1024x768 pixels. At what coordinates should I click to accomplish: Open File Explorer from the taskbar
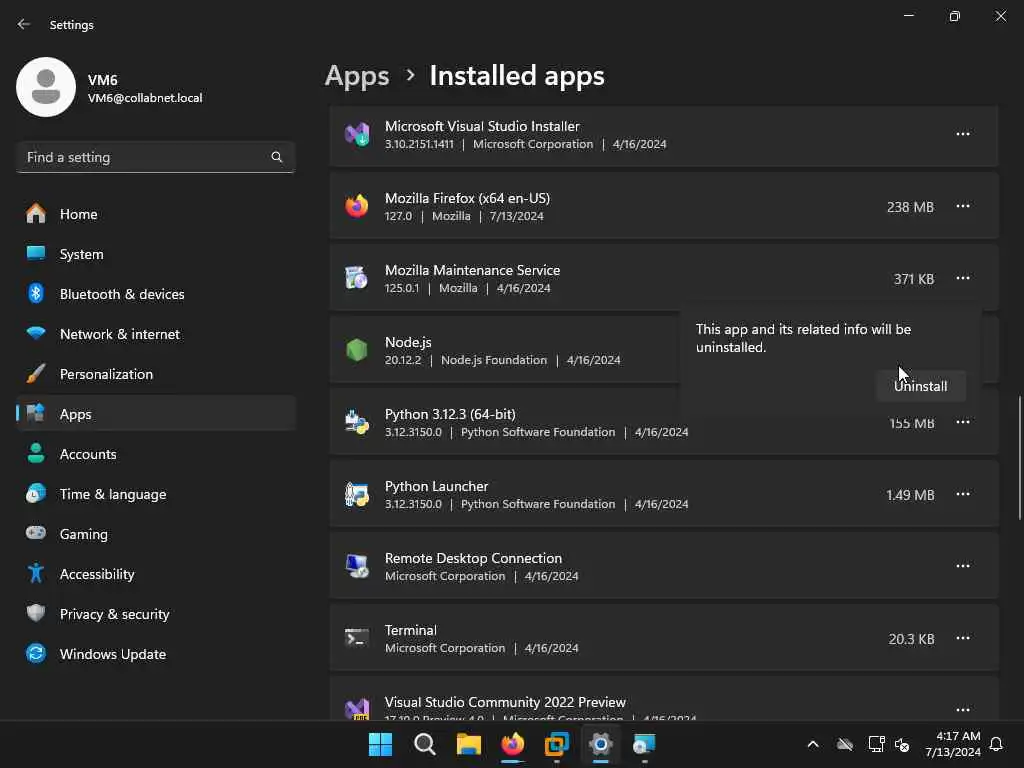(468, 744)
